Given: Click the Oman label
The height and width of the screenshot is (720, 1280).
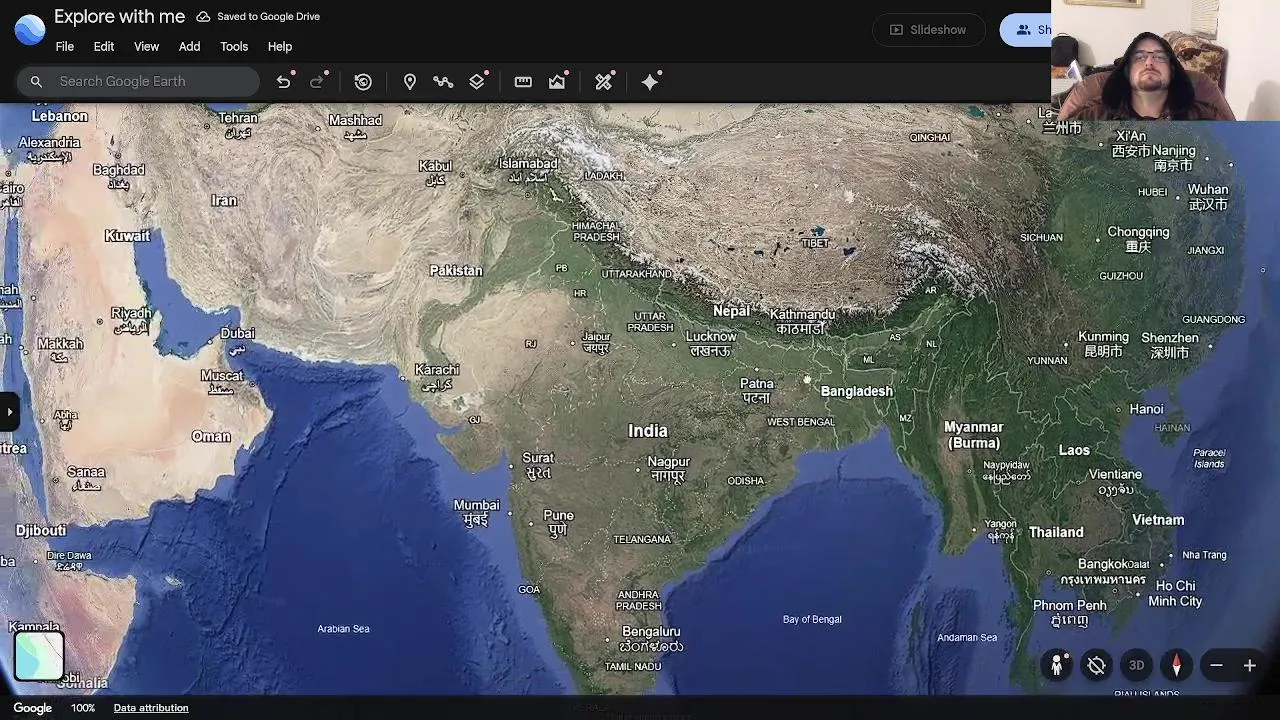Looking at the screenshot, I should click(x=211, y=437).
